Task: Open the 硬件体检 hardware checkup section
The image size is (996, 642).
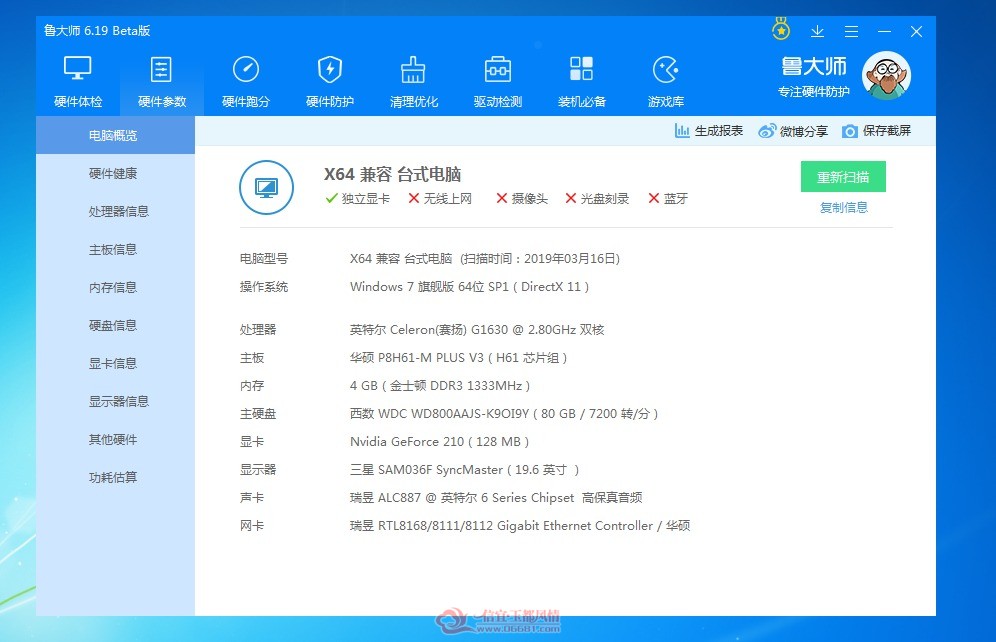Action: tap(77, 82)
